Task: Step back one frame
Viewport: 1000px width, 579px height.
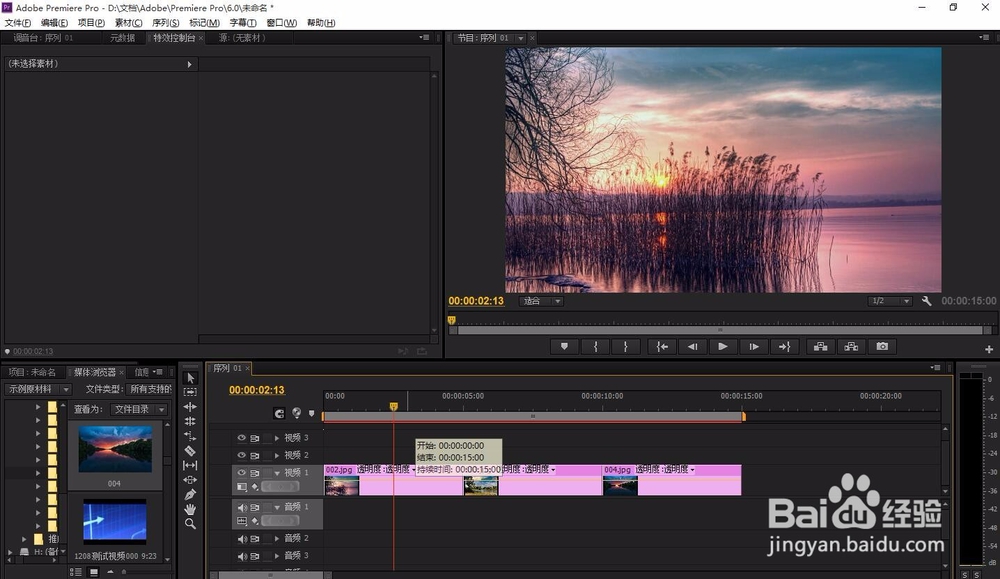Action: [692, 346]
